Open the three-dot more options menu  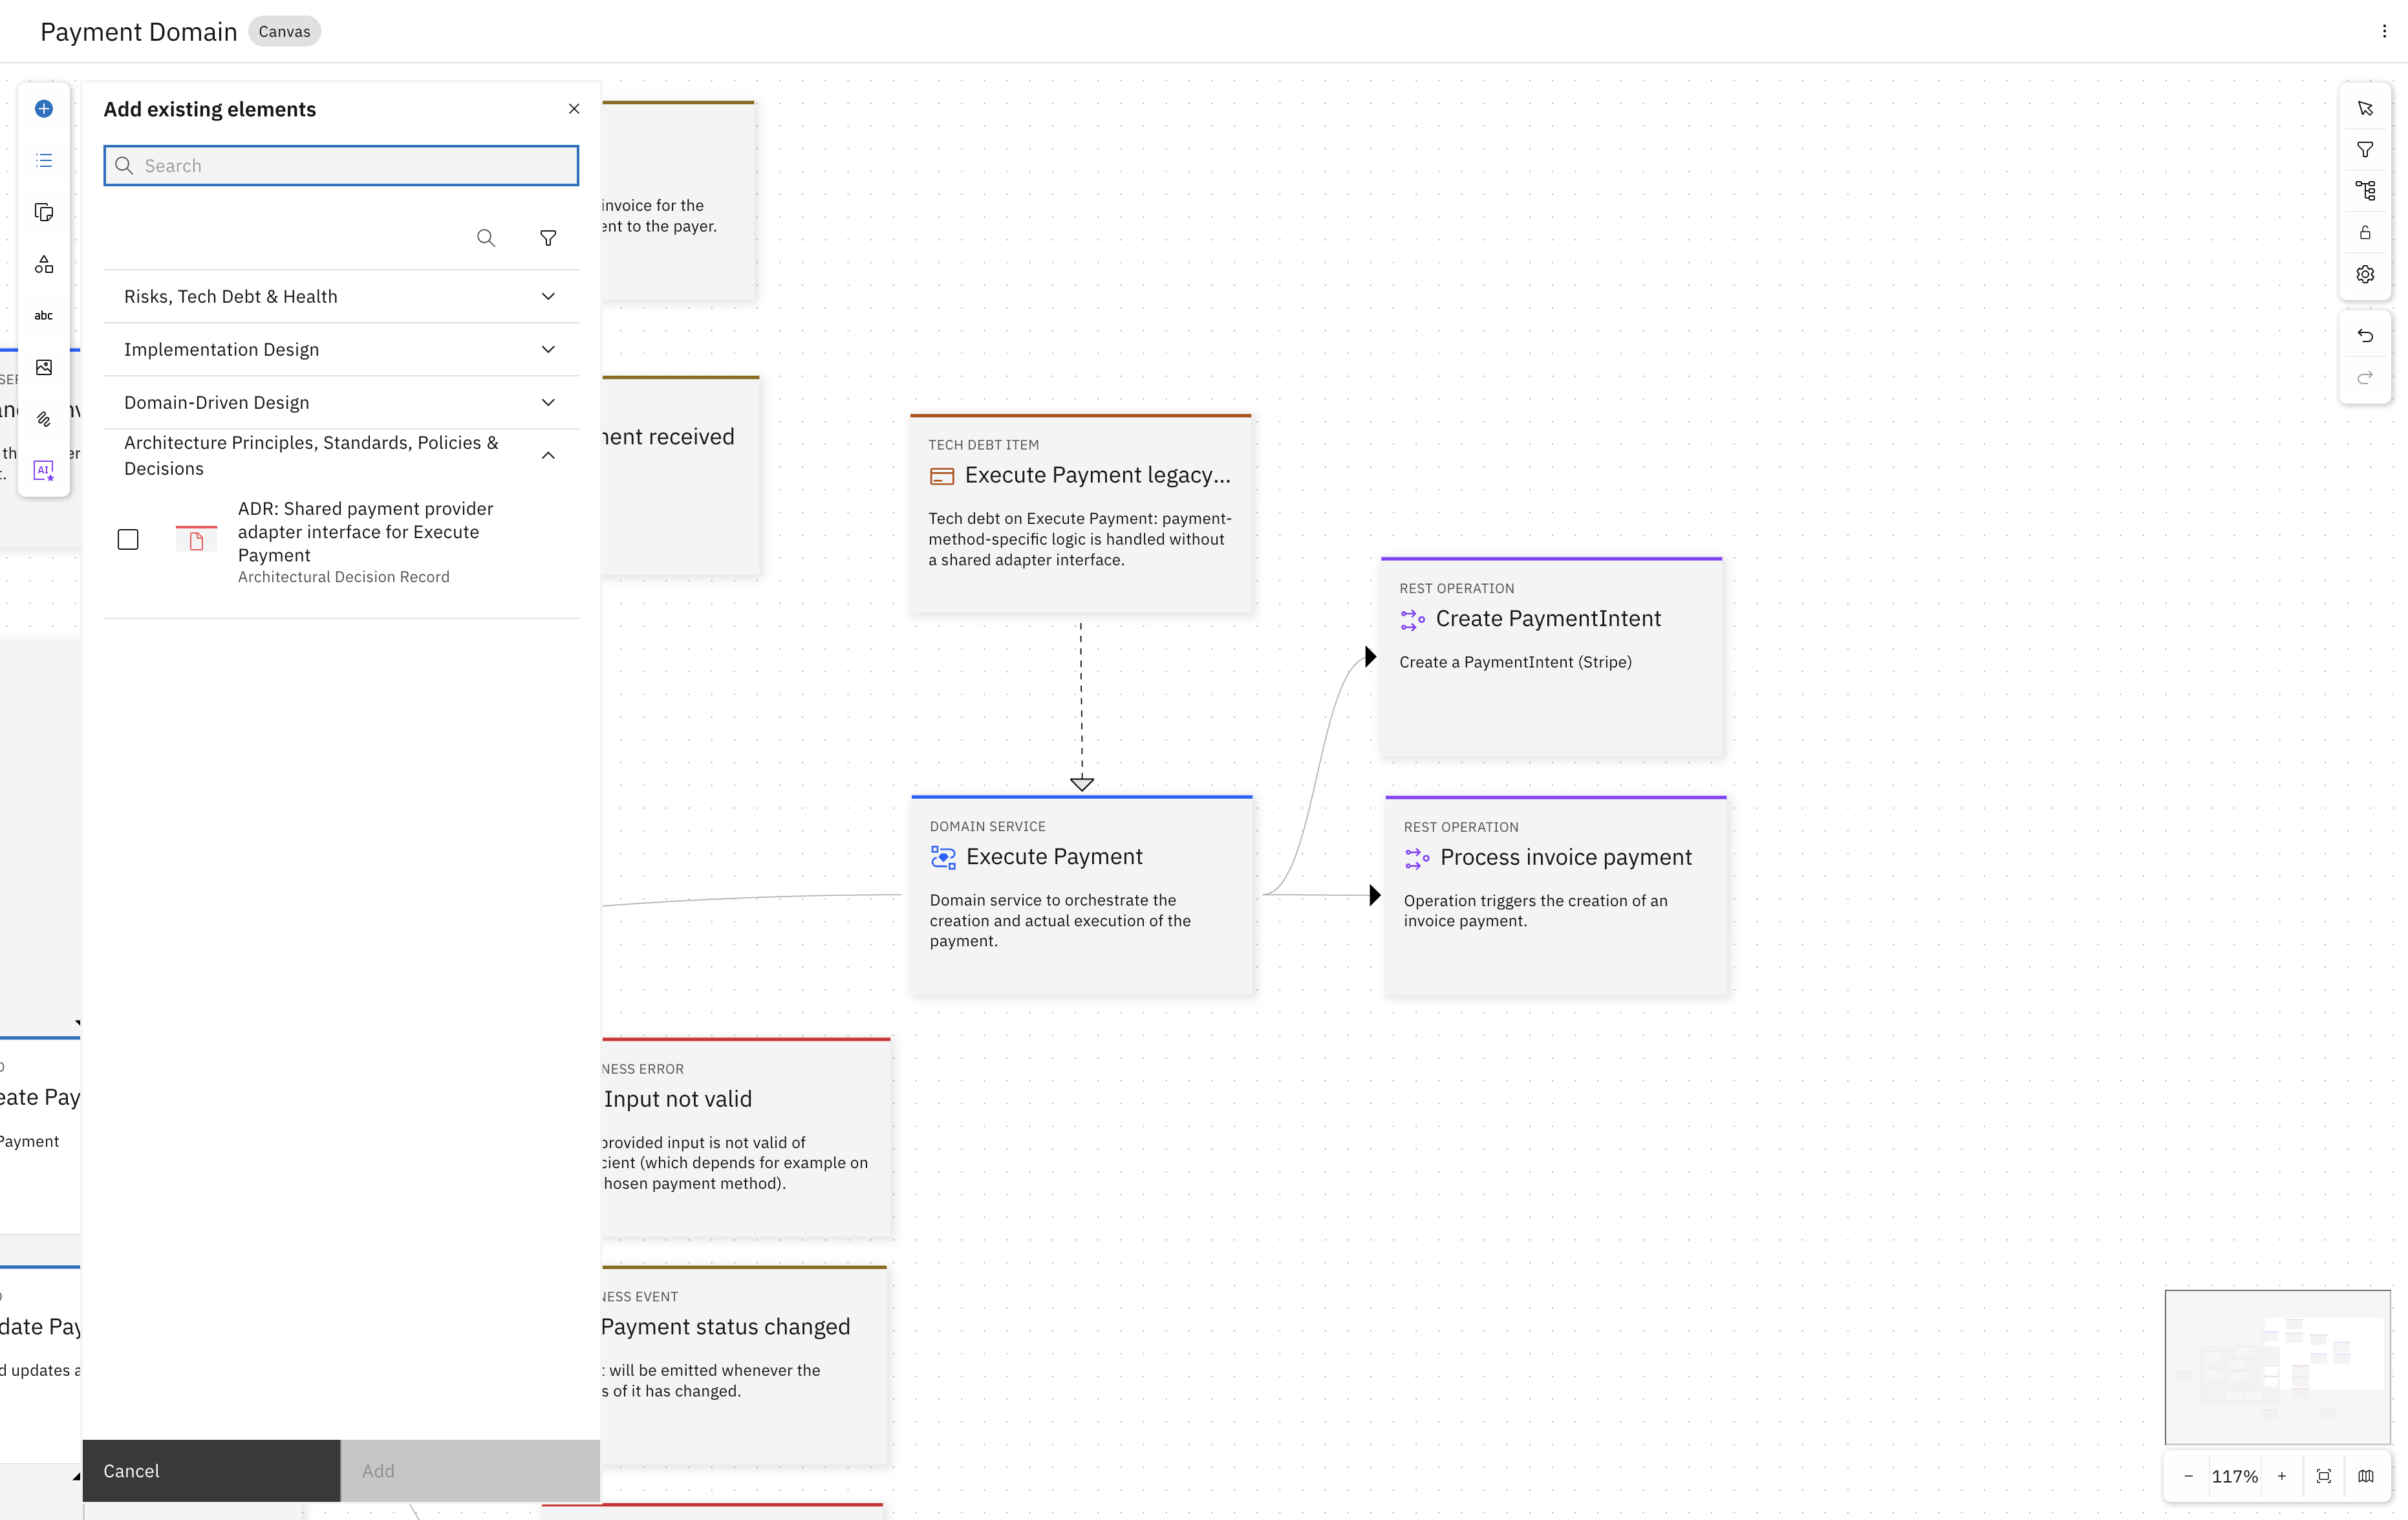click(2384, 31)
